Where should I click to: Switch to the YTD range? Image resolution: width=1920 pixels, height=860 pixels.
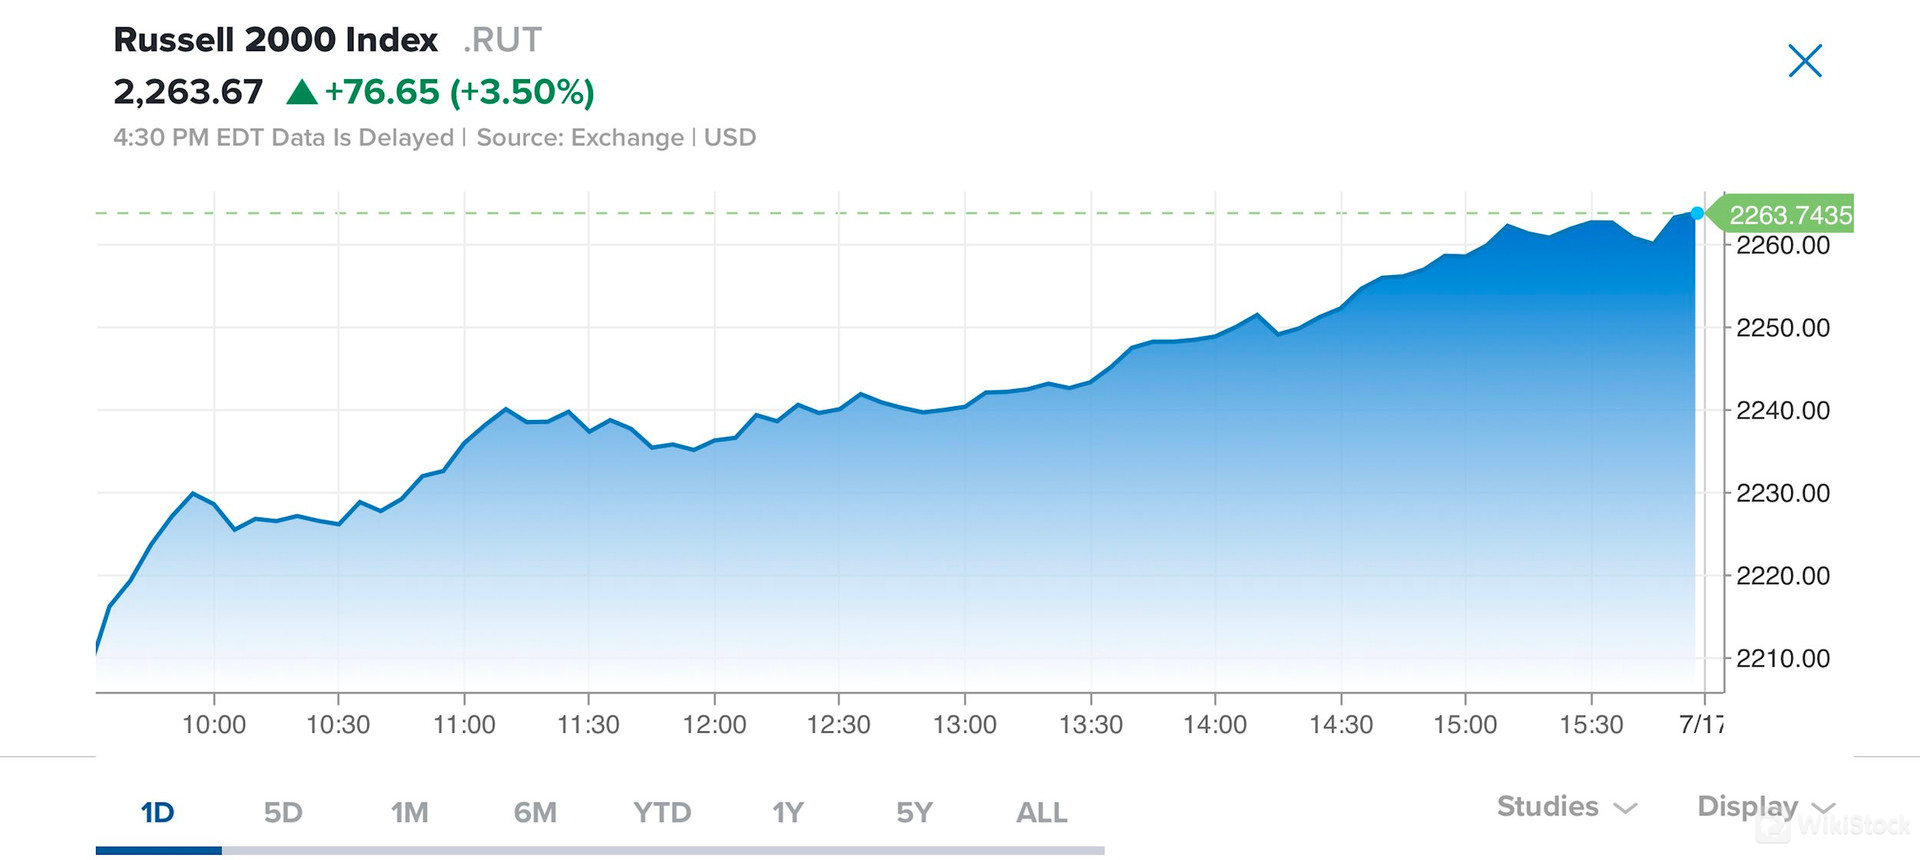point(662,812)
